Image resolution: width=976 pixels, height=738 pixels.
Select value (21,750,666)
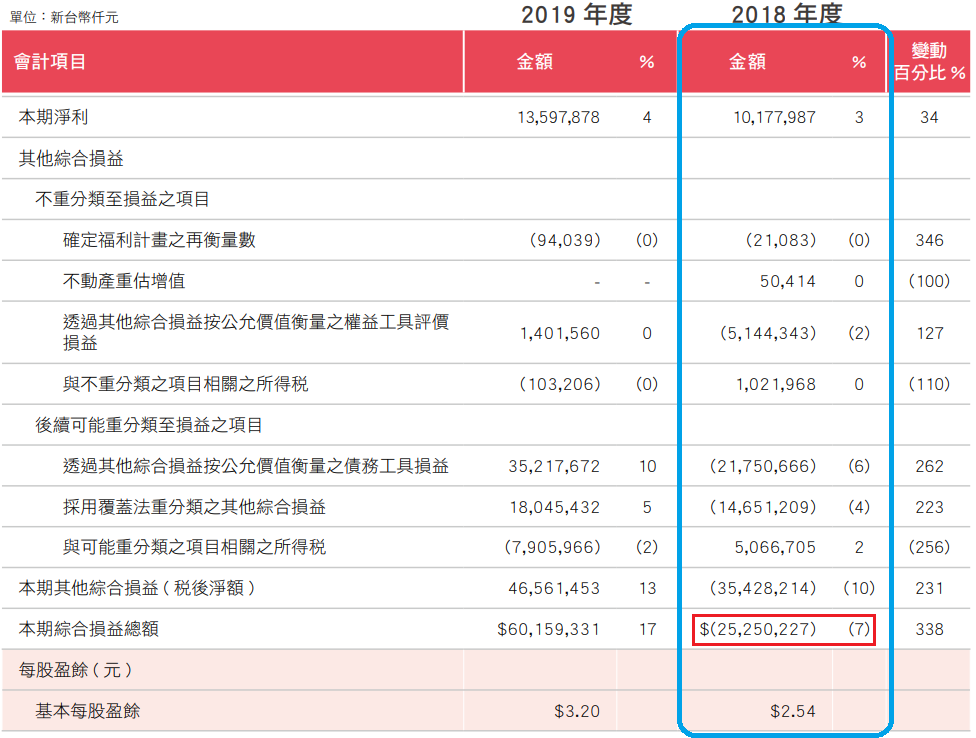(x=762, y=466)
